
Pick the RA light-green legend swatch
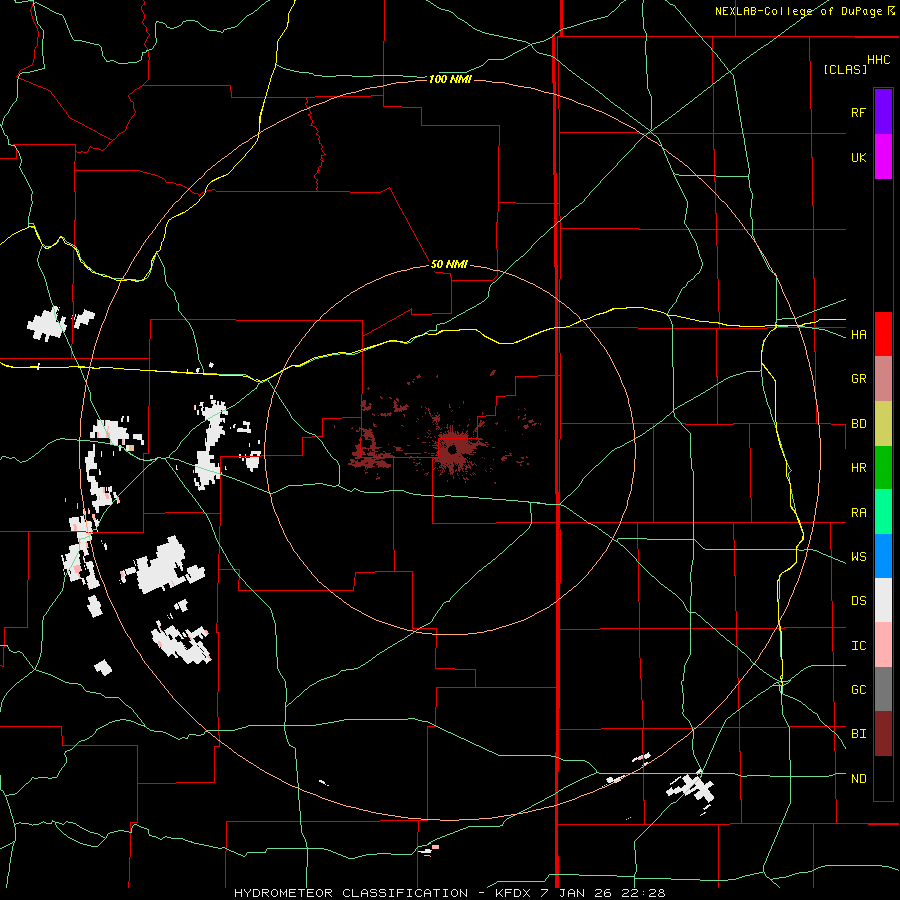tap(883, 512)
